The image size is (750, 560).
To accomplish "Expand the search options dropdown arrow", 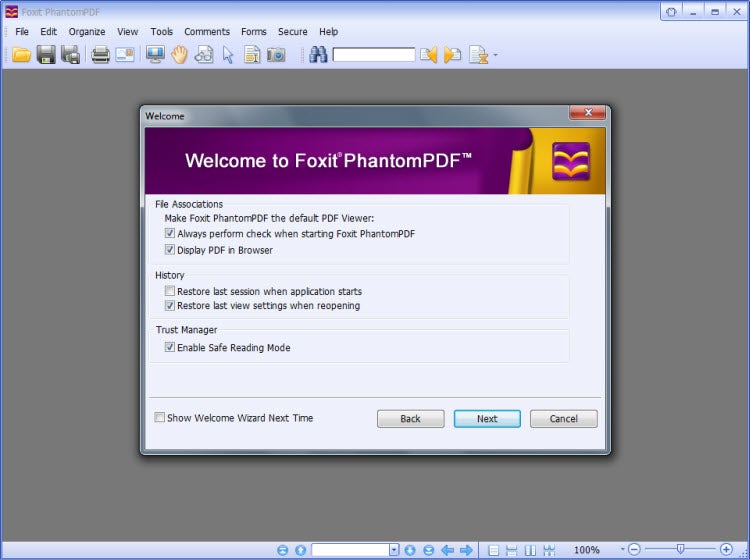I will pos(495,55).
